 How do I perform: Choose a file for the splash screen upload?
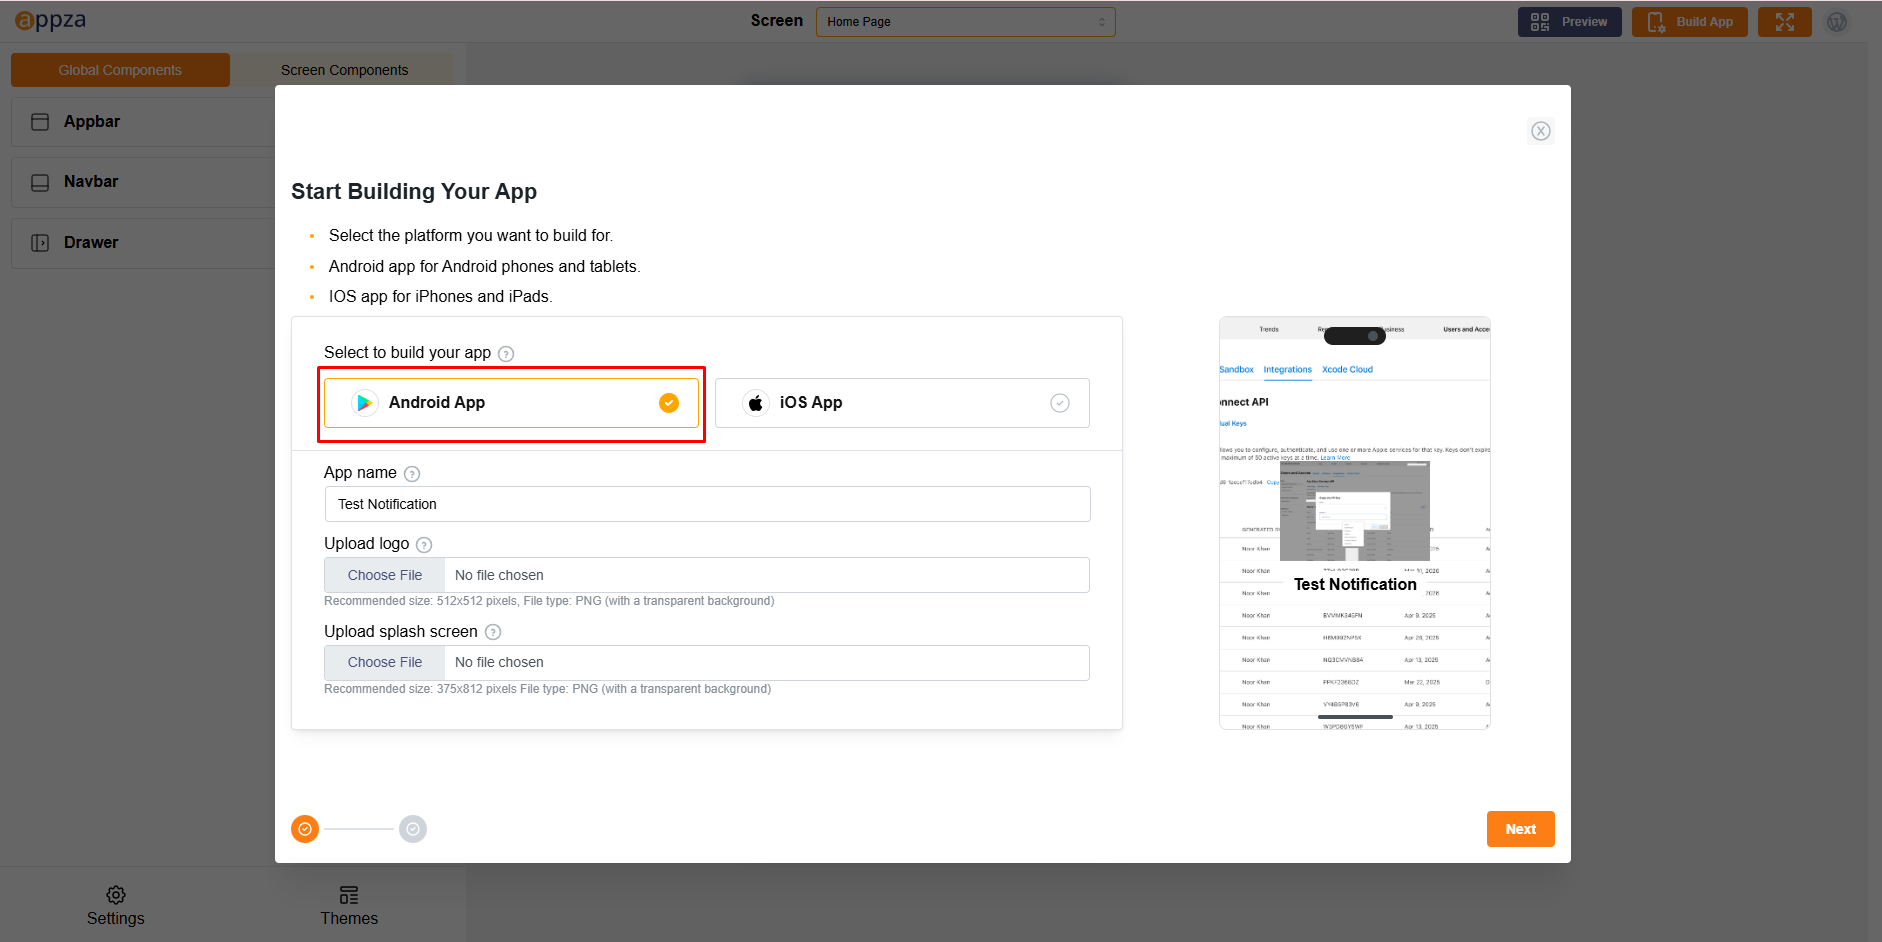tap(385, 662)
